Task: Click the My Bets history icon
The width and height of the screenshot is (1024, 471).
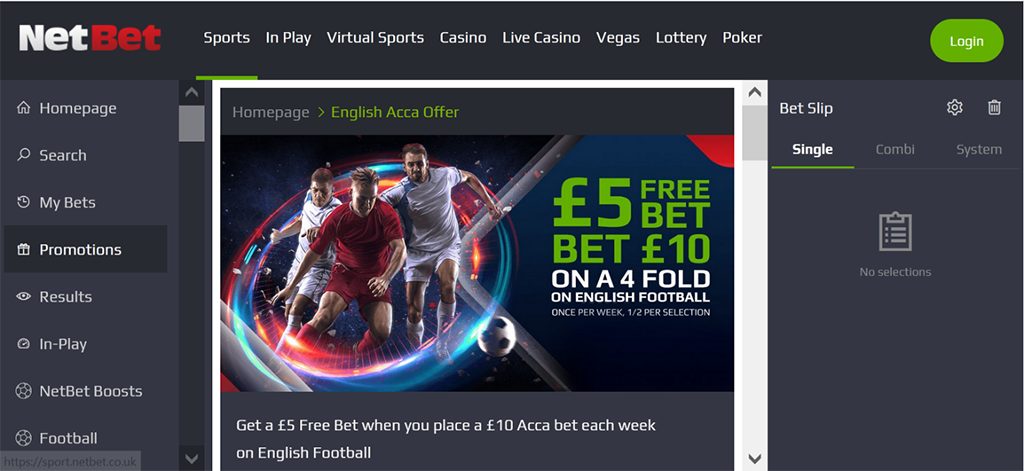Action: click(24, 202)
